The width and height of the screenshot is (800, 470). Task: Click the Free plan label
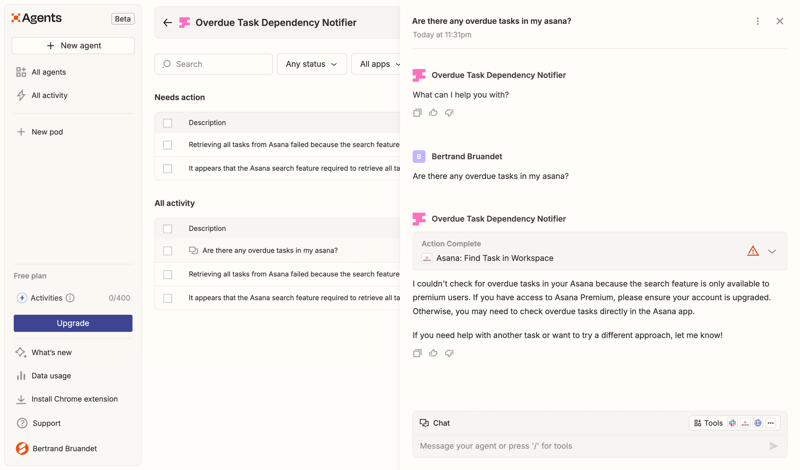click(x=30, y=276)
